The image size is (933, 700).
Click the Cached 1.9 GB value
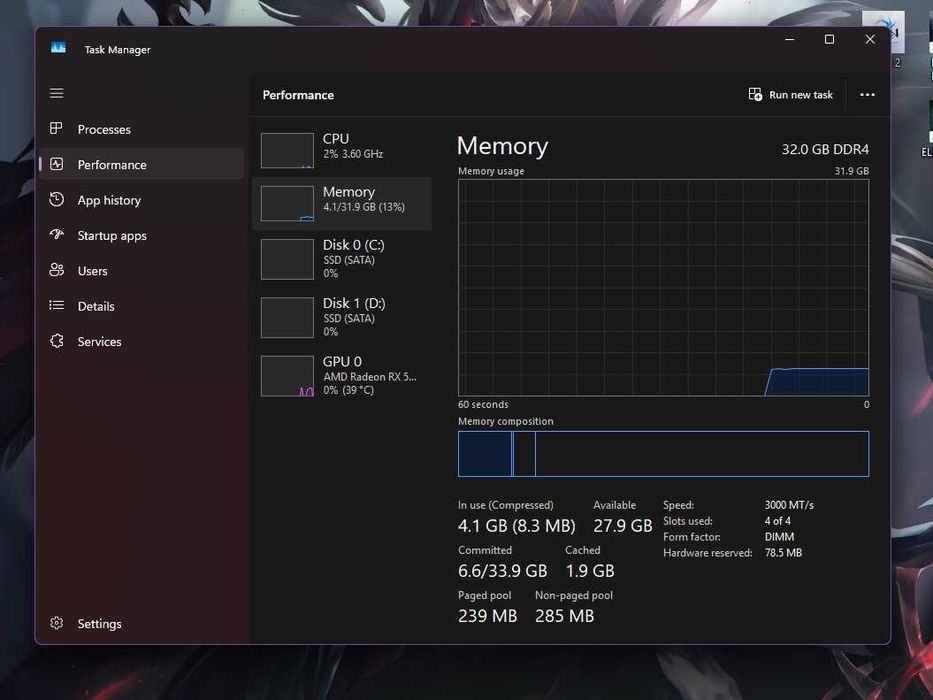point(590,571)
